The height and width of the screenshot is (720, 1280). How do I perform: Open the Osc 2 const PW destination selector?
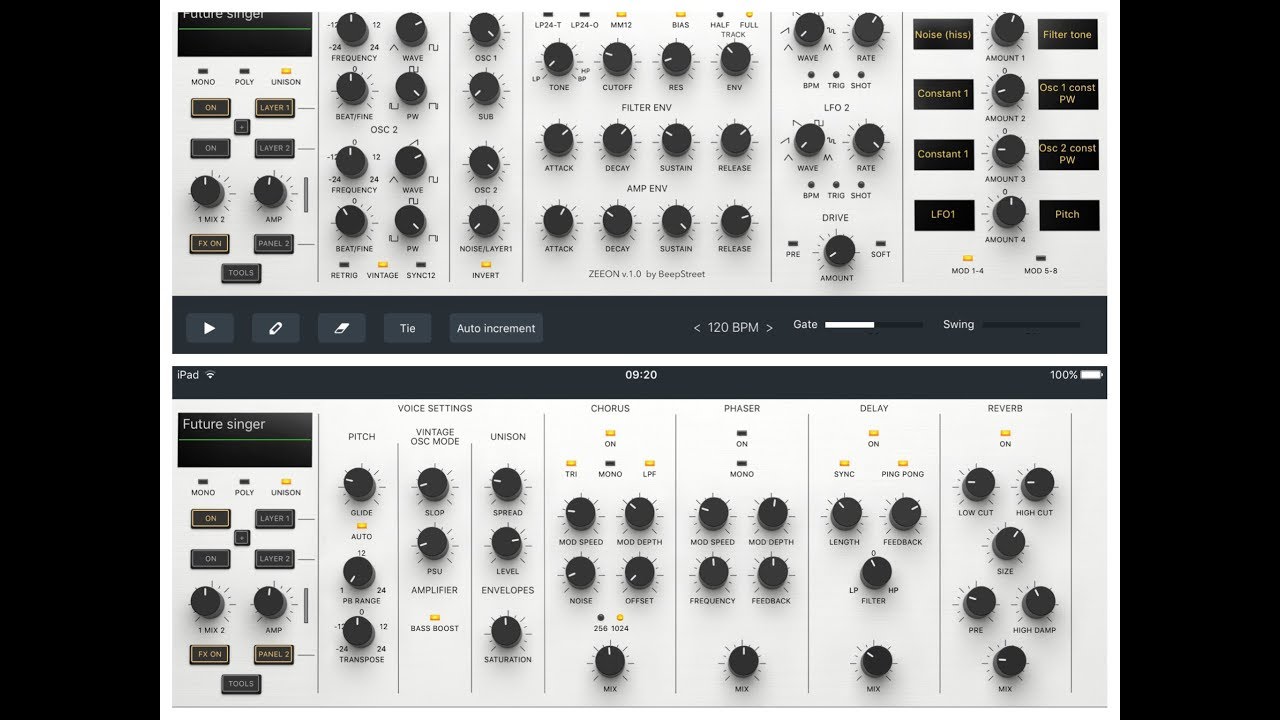click(x=1068, y=154)
